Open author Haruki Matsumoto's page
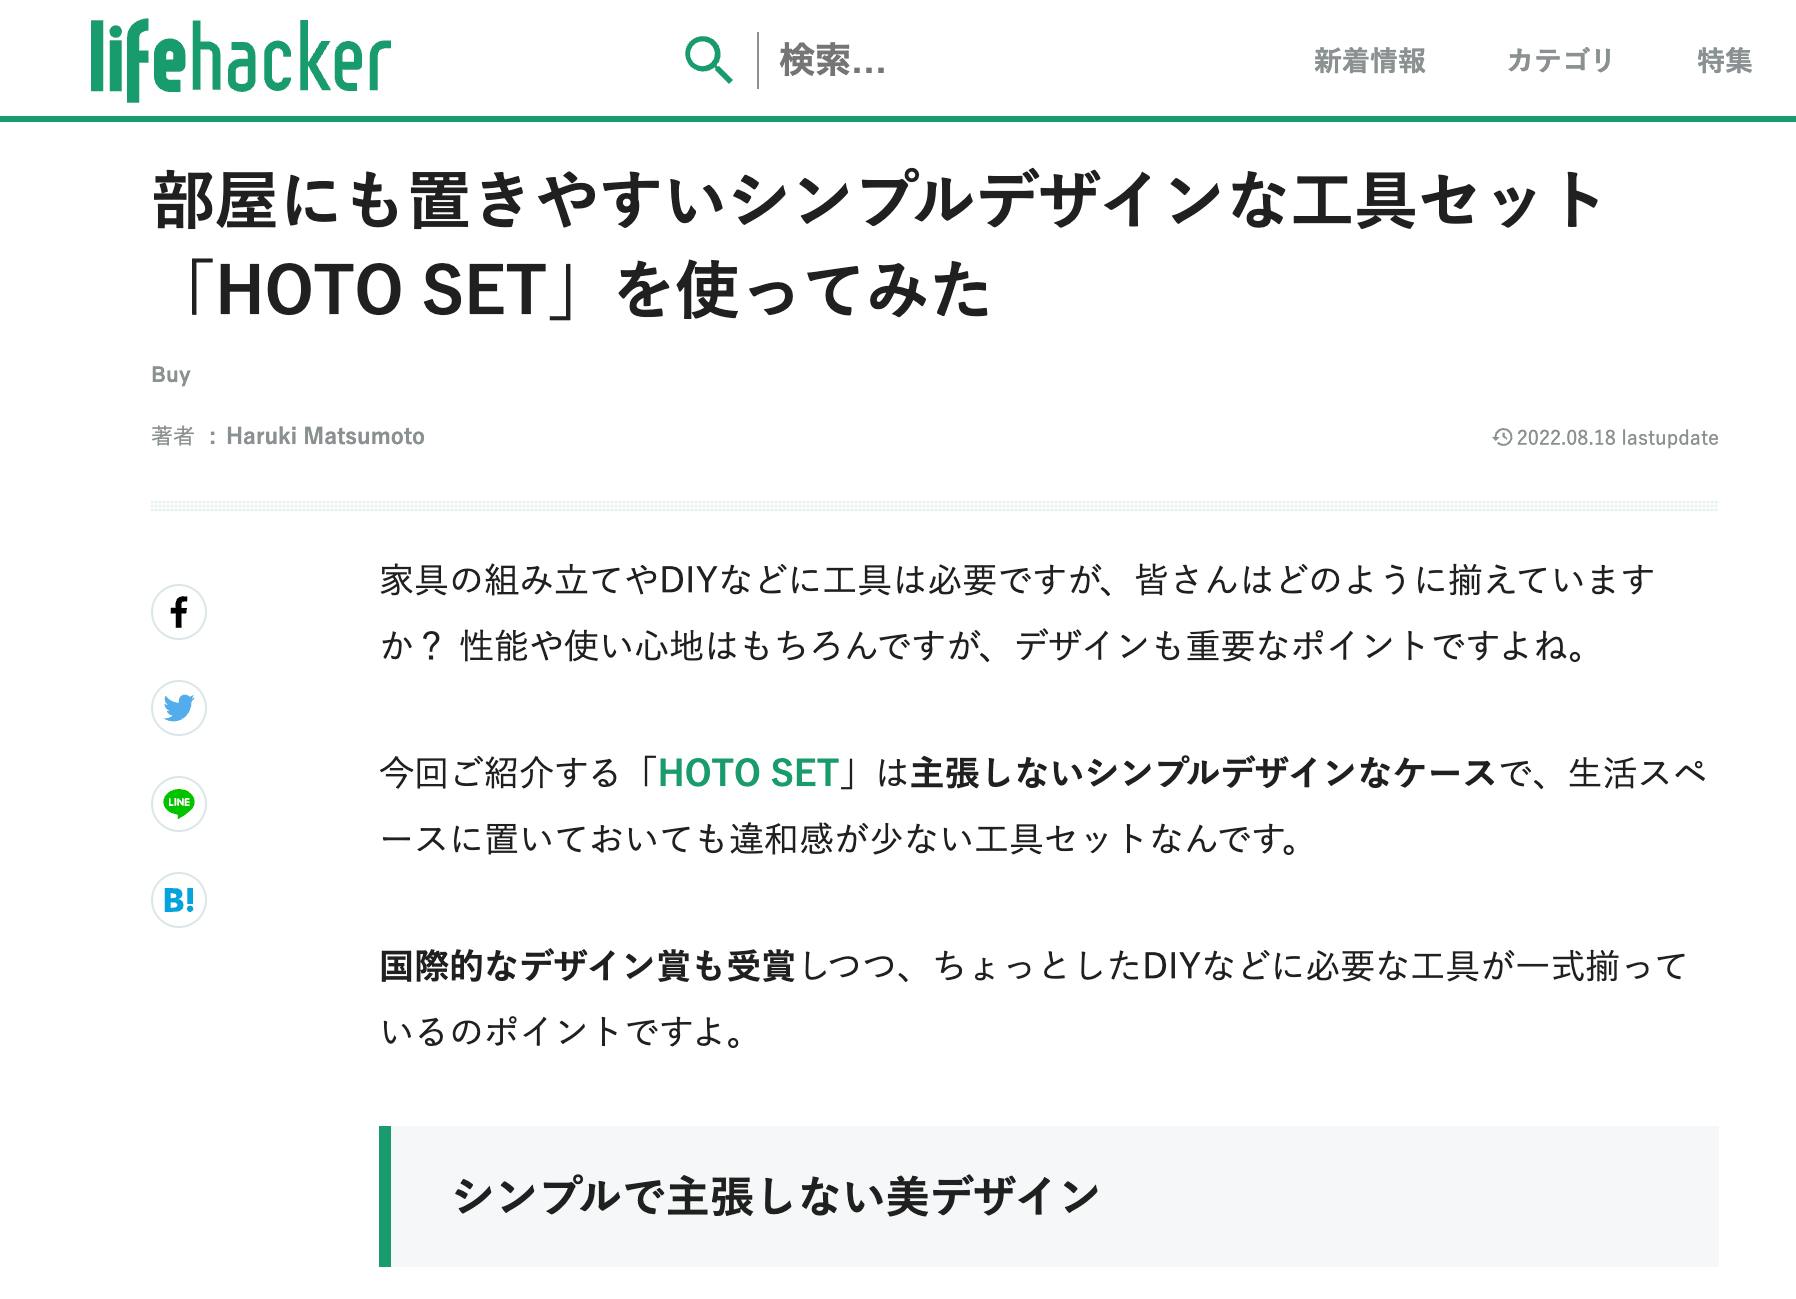Image resolution: width=1796 pixels, height=1299 pixels. 325,436
